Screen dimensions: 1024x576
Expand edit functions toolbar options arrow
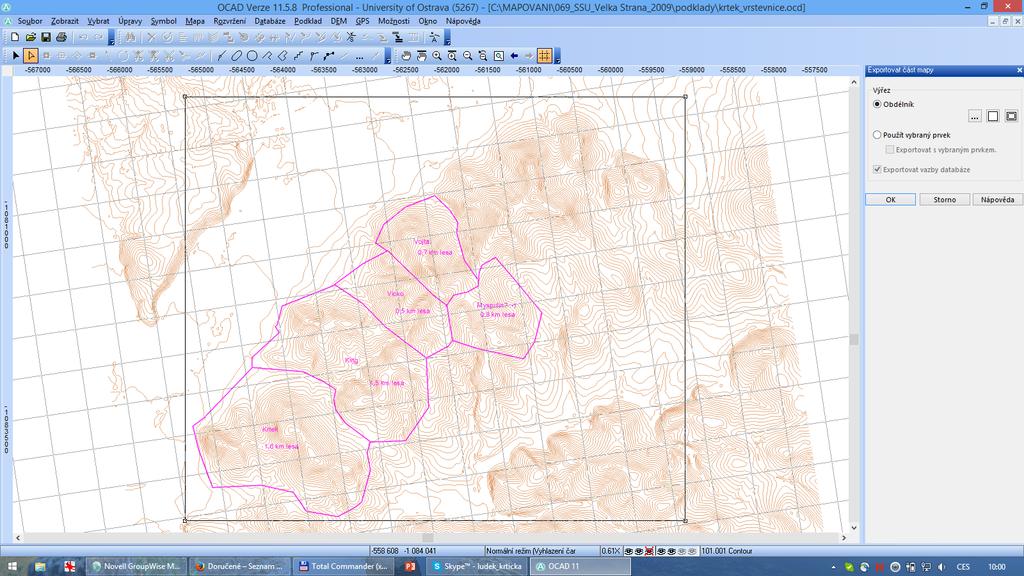(447, 39)
